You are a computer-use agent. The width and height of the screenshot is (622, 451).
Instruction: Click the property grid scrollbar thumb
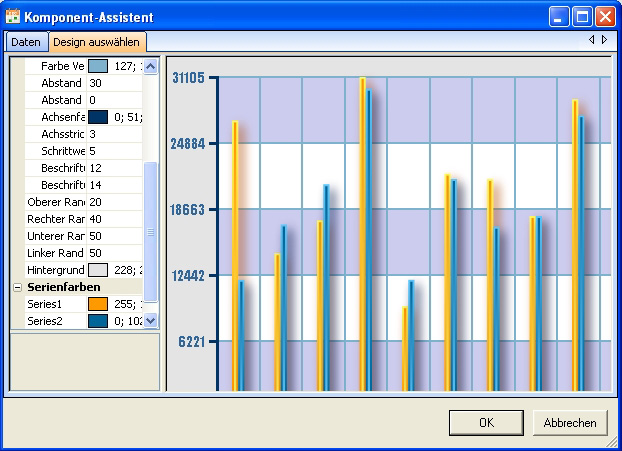[x=151, y=230]
